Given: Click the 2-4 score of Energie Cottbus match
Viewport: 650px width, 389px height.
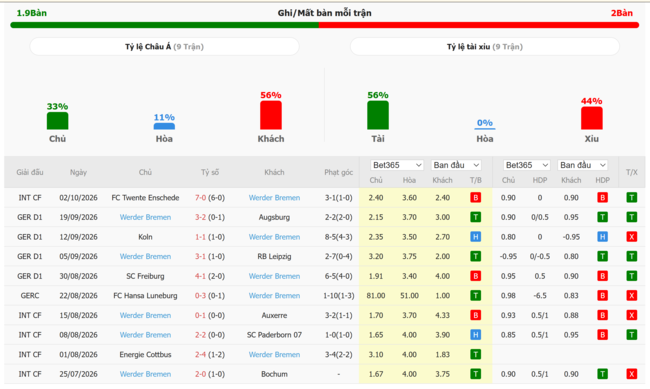Looking at the screenshot, I should tap(201, 355).
